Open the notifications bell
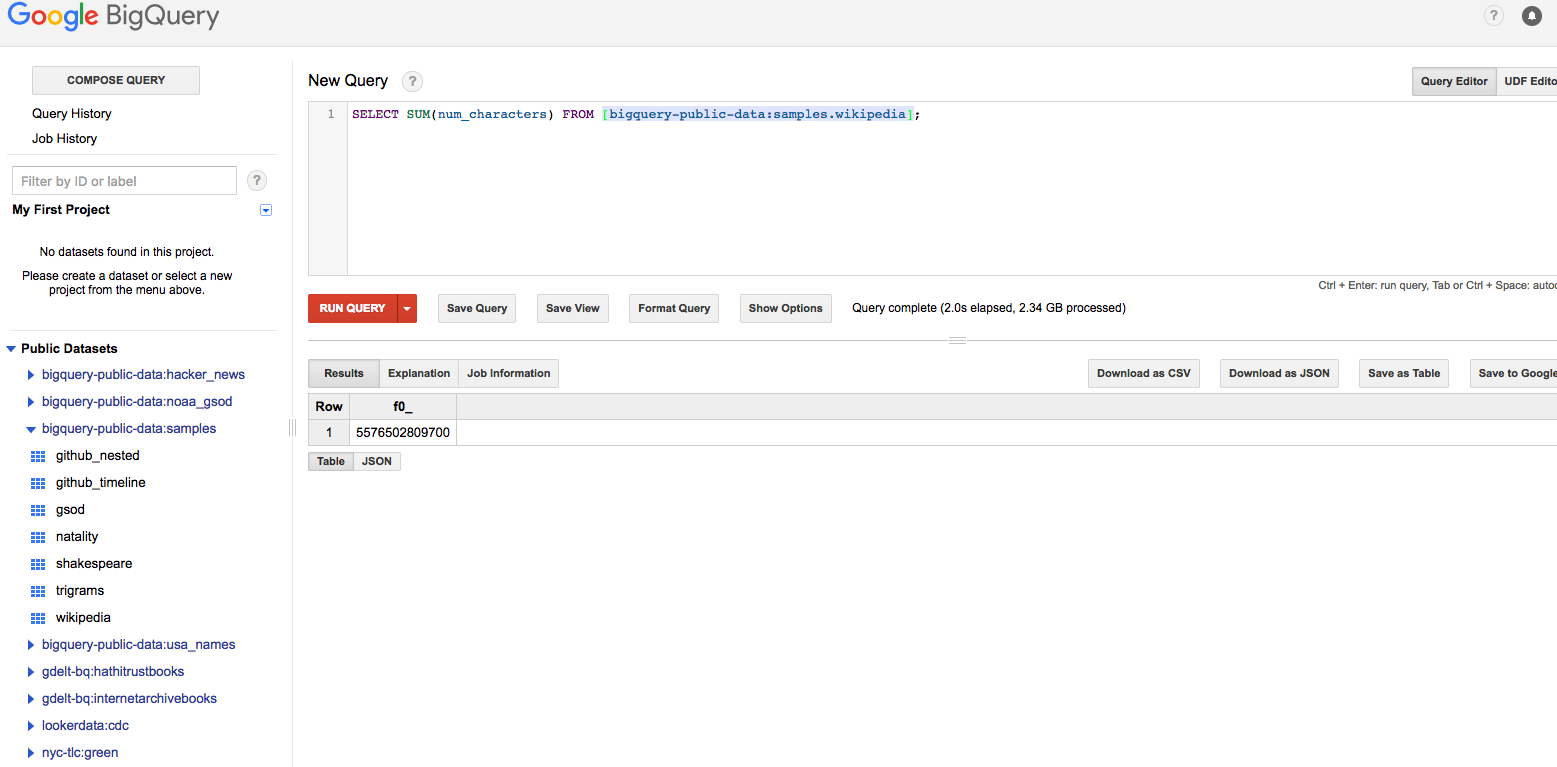Screen dimensions: 1557x767 [x=1531, y=16]
